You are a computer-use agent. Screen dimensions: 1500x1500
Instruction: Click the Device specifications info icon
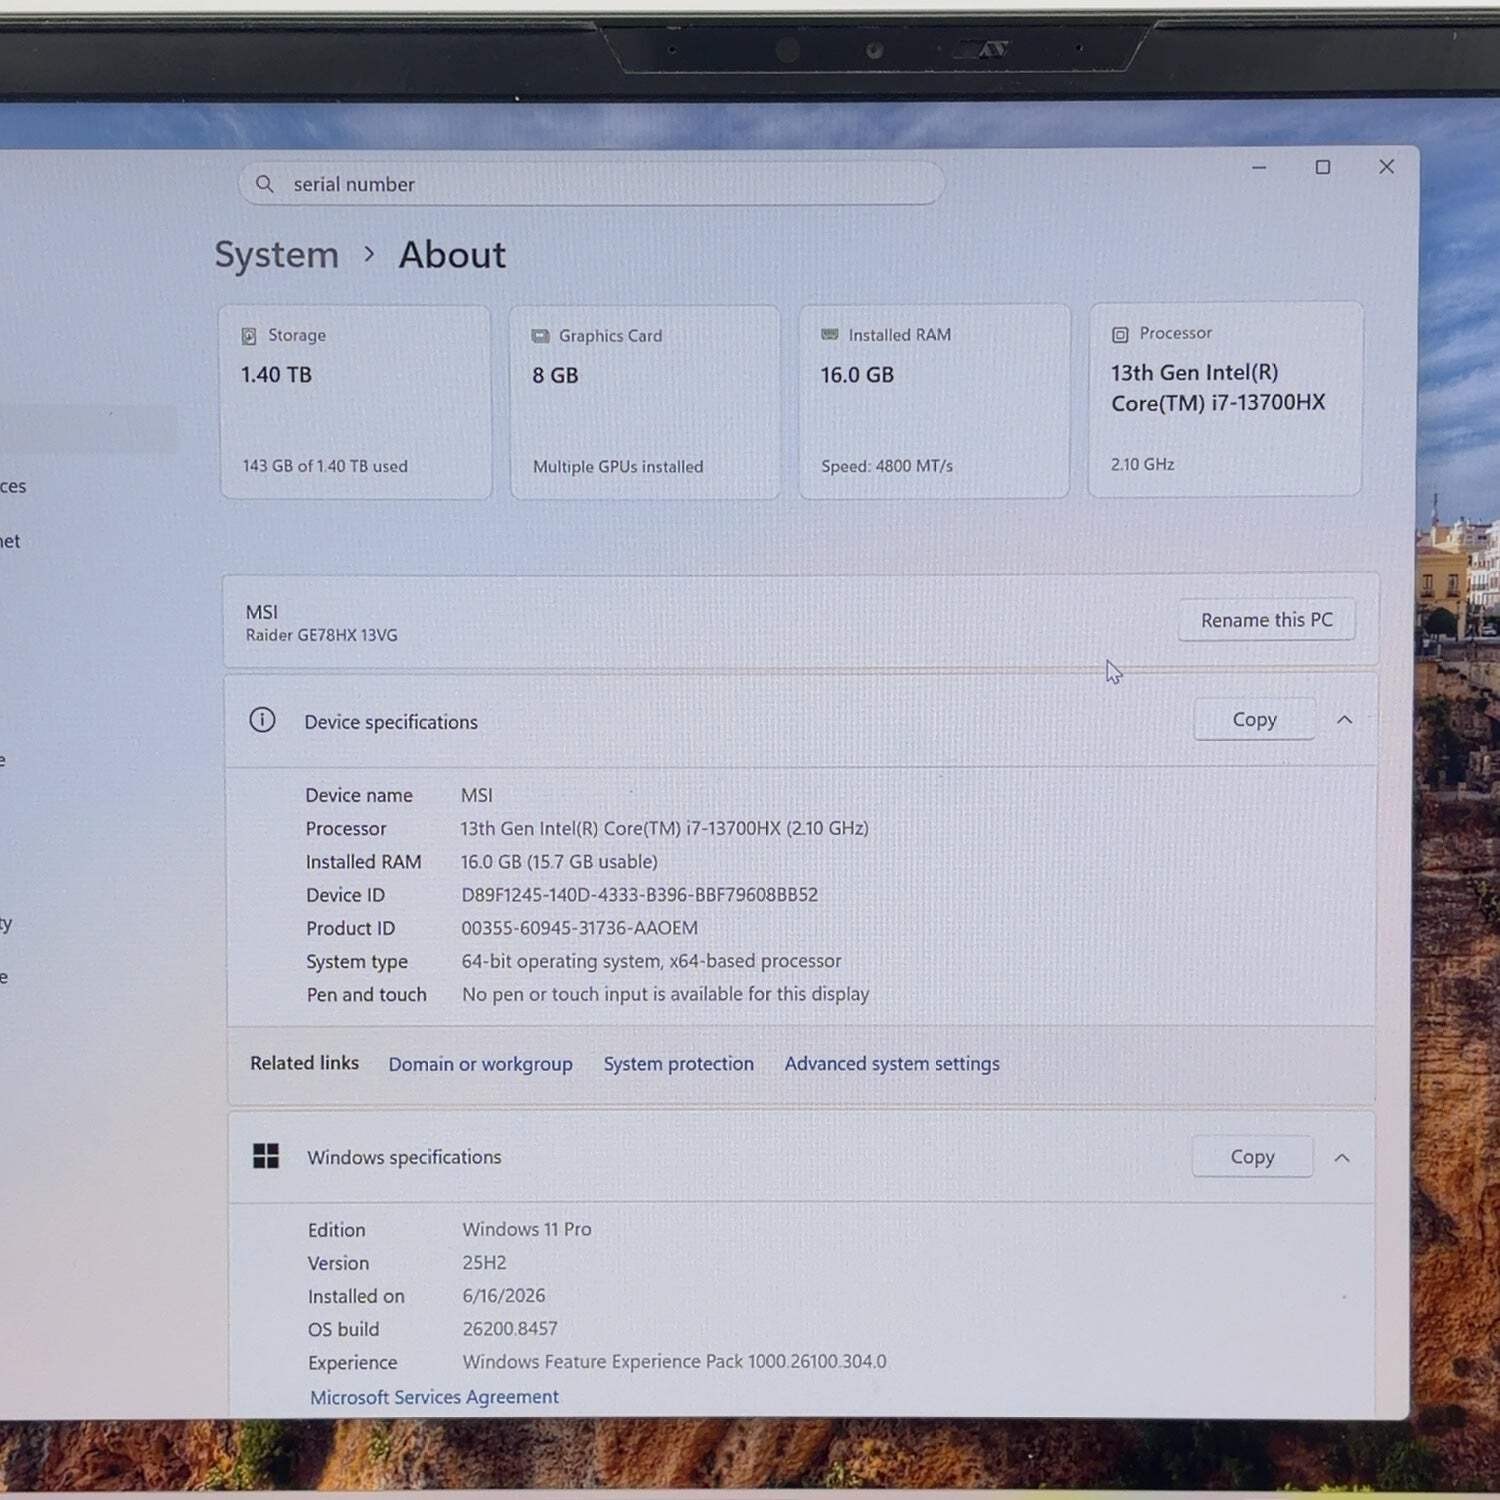[x=262, y=720]
